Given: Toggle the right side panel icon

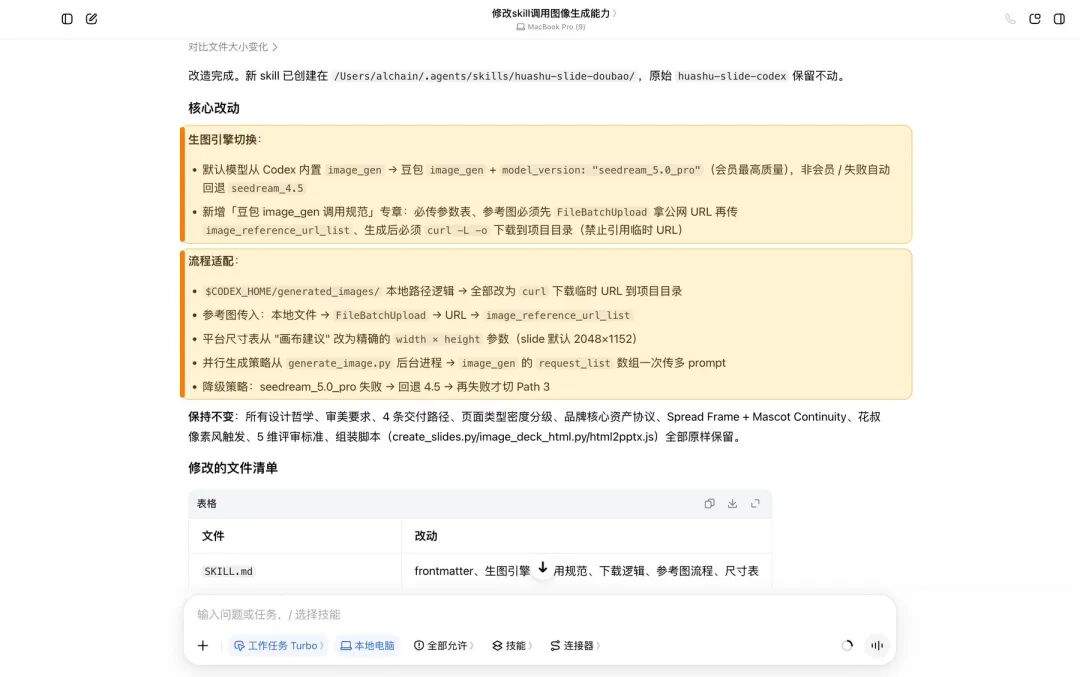Looking at the screenshot, I should [x=1059, y=19].
